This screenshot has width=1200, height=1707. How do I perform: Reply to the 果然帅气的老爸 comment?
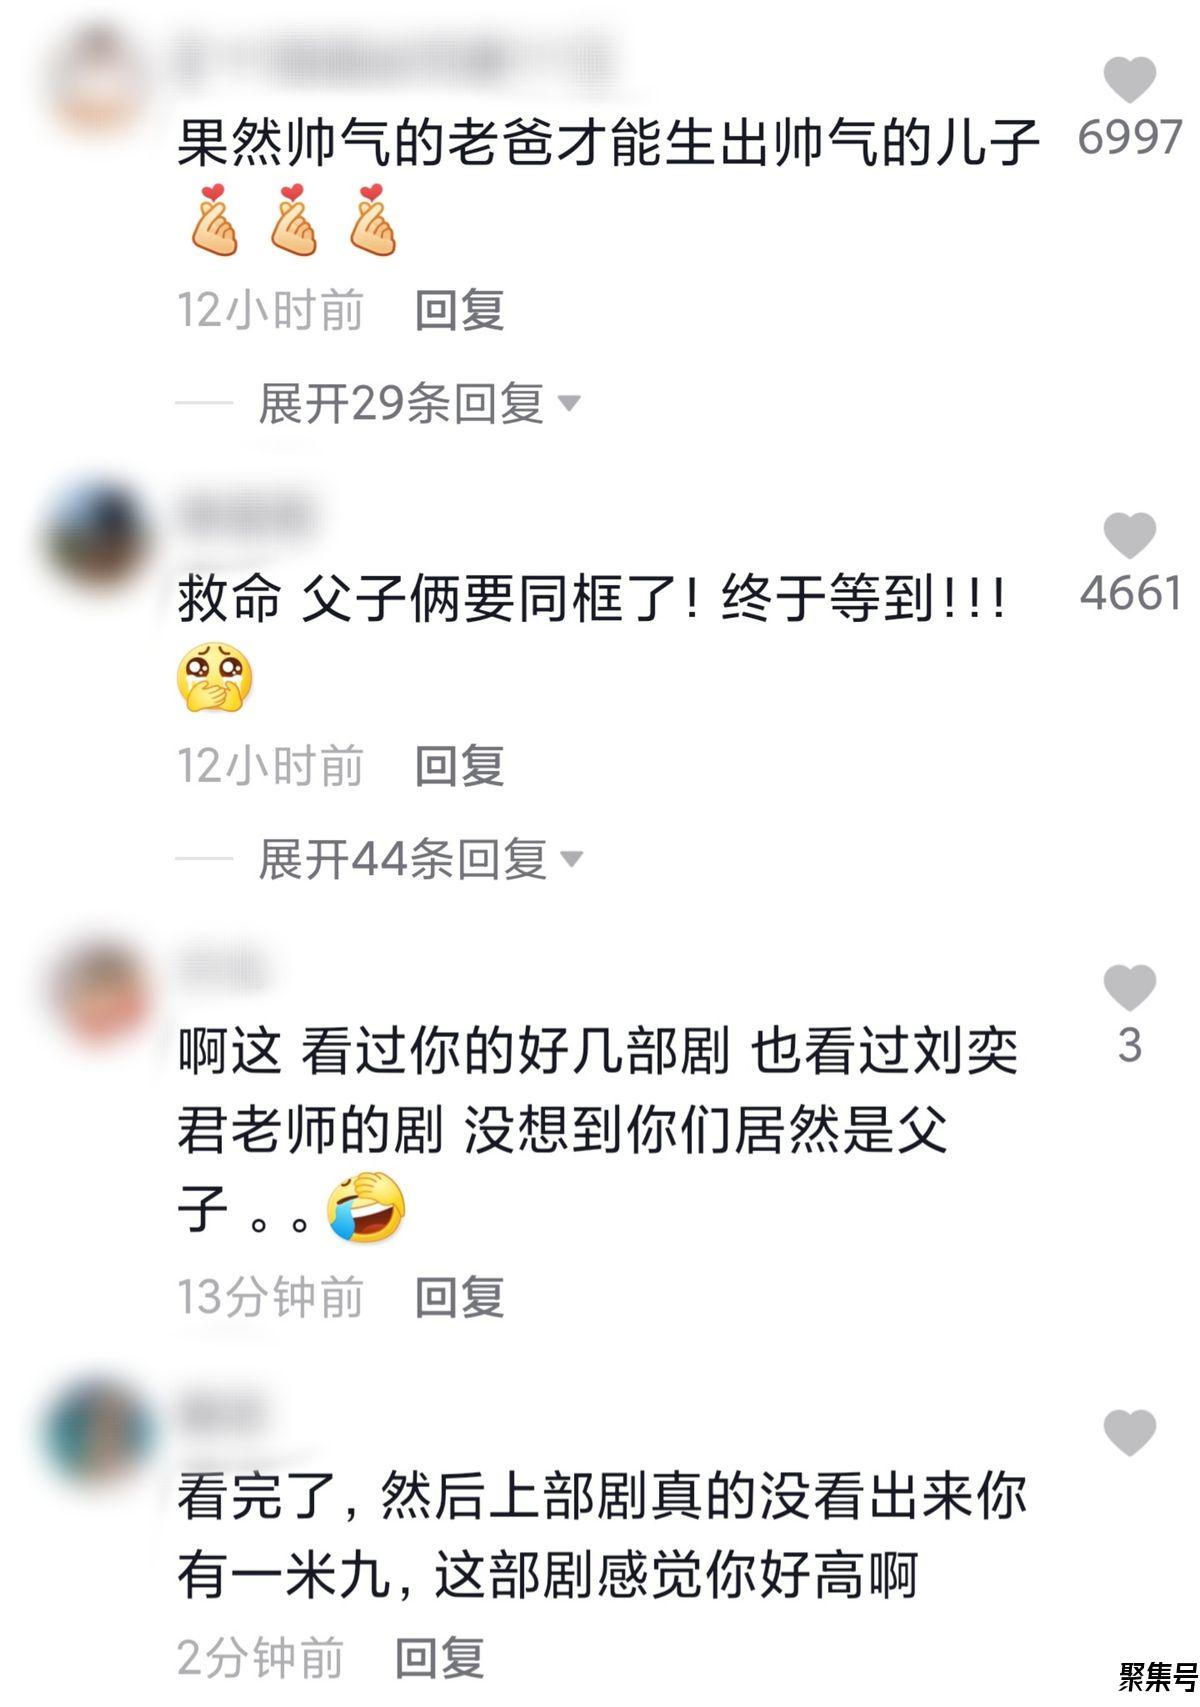[x=459, y=311]
